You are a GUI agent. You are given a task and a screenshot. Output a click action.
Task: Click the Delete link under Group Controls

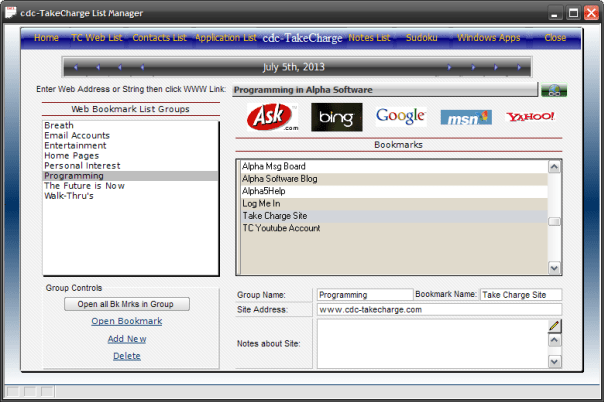(x=127, y=356)
